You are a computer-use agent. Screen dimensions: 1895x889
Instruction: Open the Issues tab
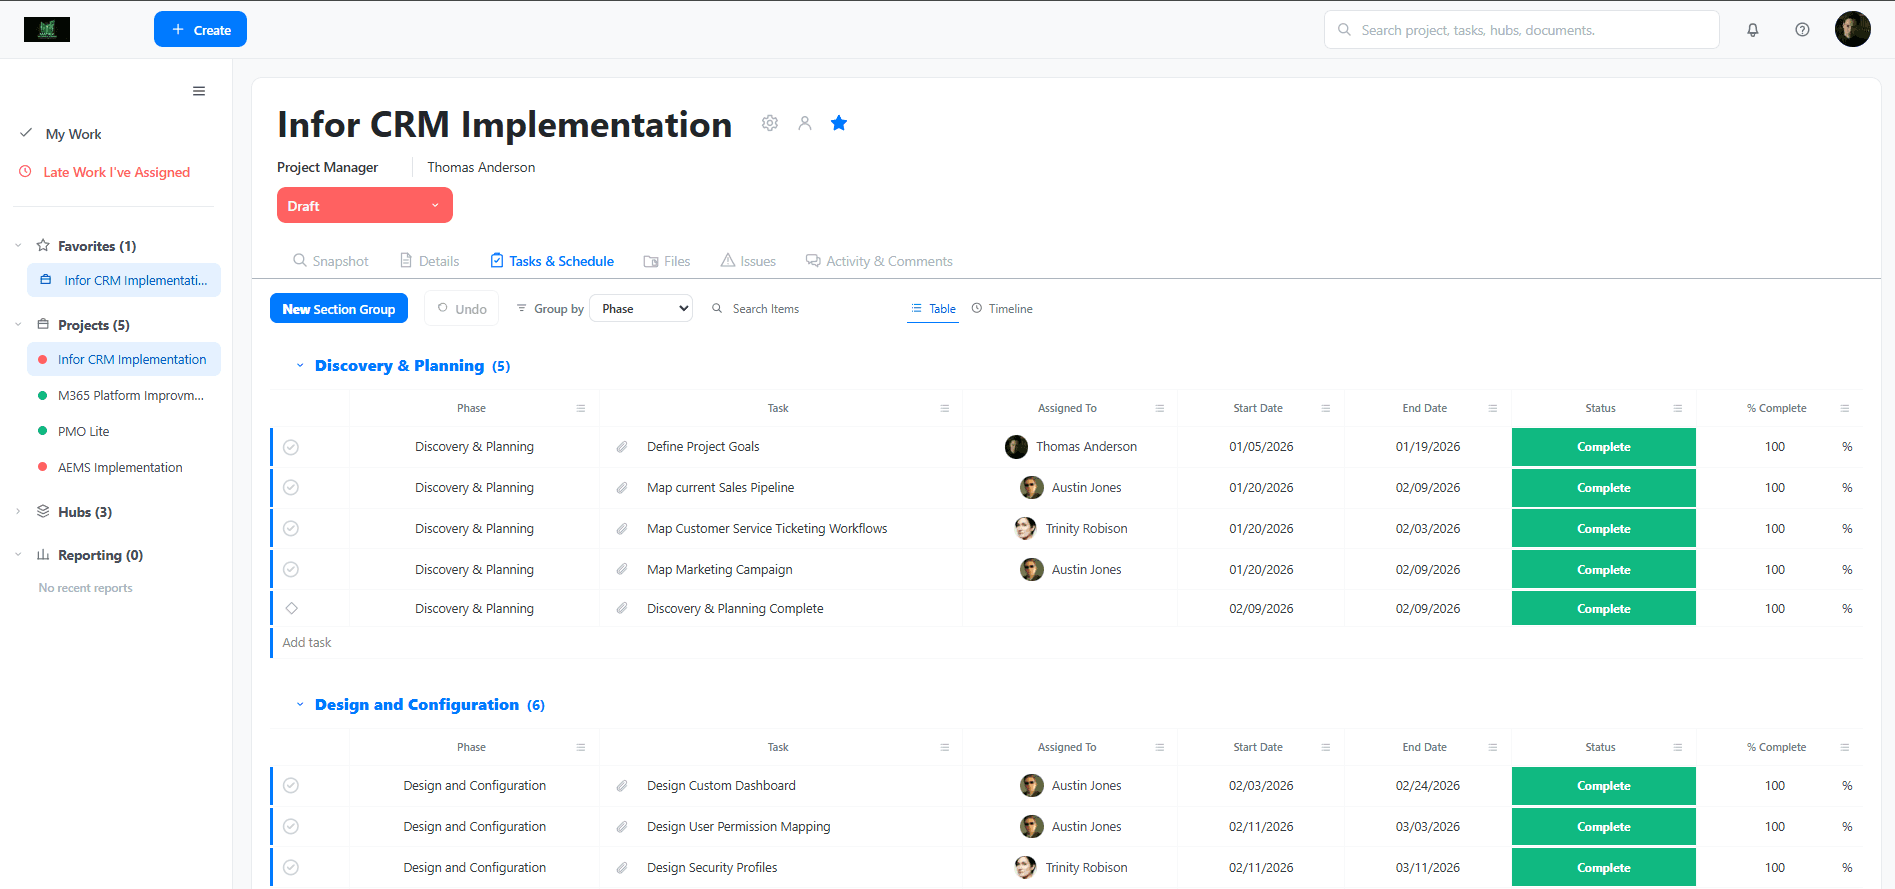tap(748, 261)
